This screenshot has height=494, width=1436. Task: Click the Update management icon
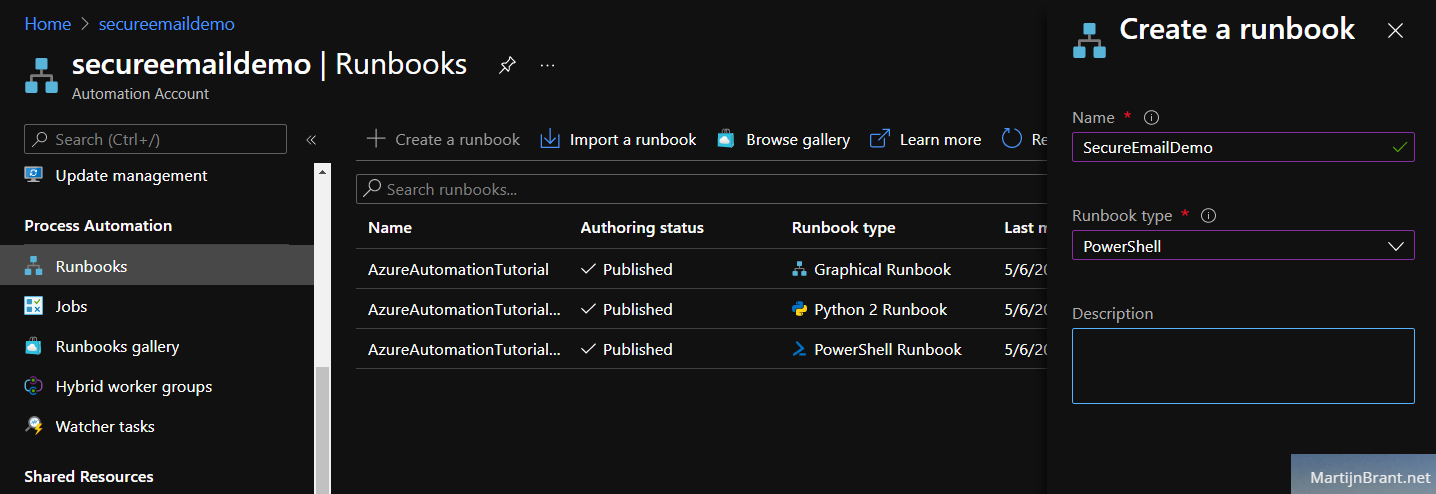[34, 175]
